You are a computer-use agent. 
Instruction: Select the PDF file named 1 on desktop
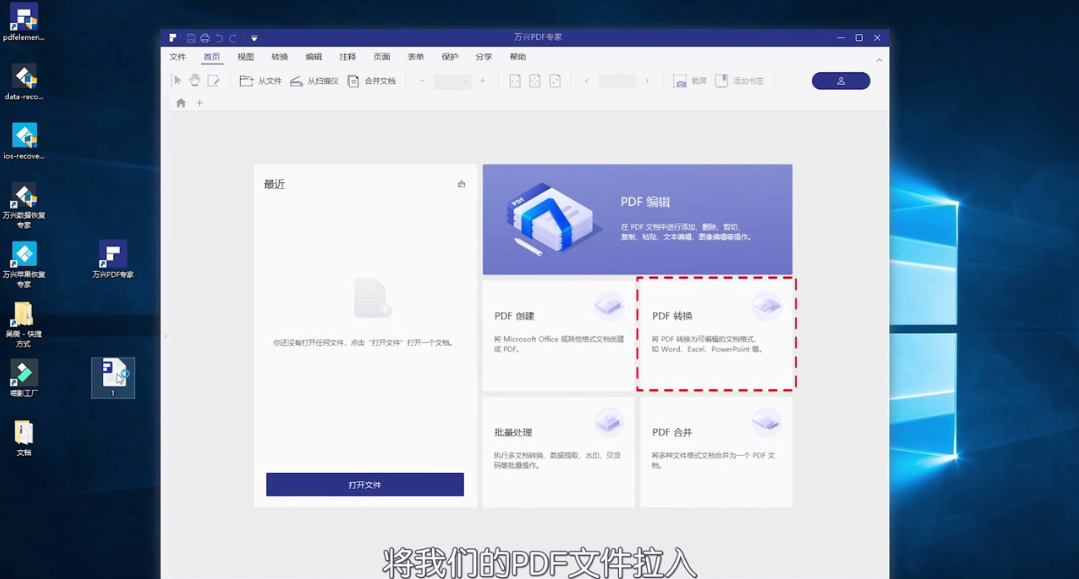[113, 377]
